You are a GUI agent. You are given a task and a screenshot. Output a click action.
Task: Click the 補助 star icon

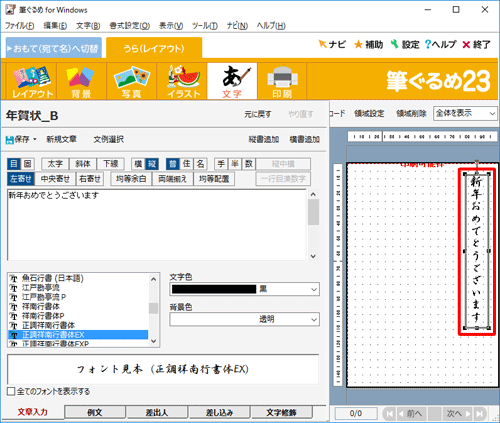pos(358,44)
